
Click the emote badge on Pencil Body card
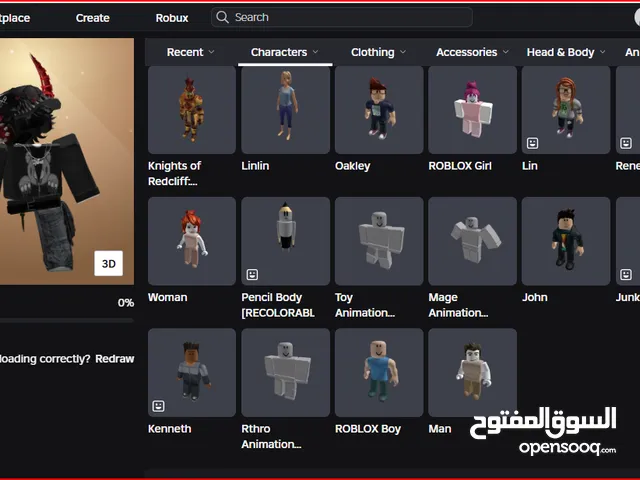coord(252,275)
